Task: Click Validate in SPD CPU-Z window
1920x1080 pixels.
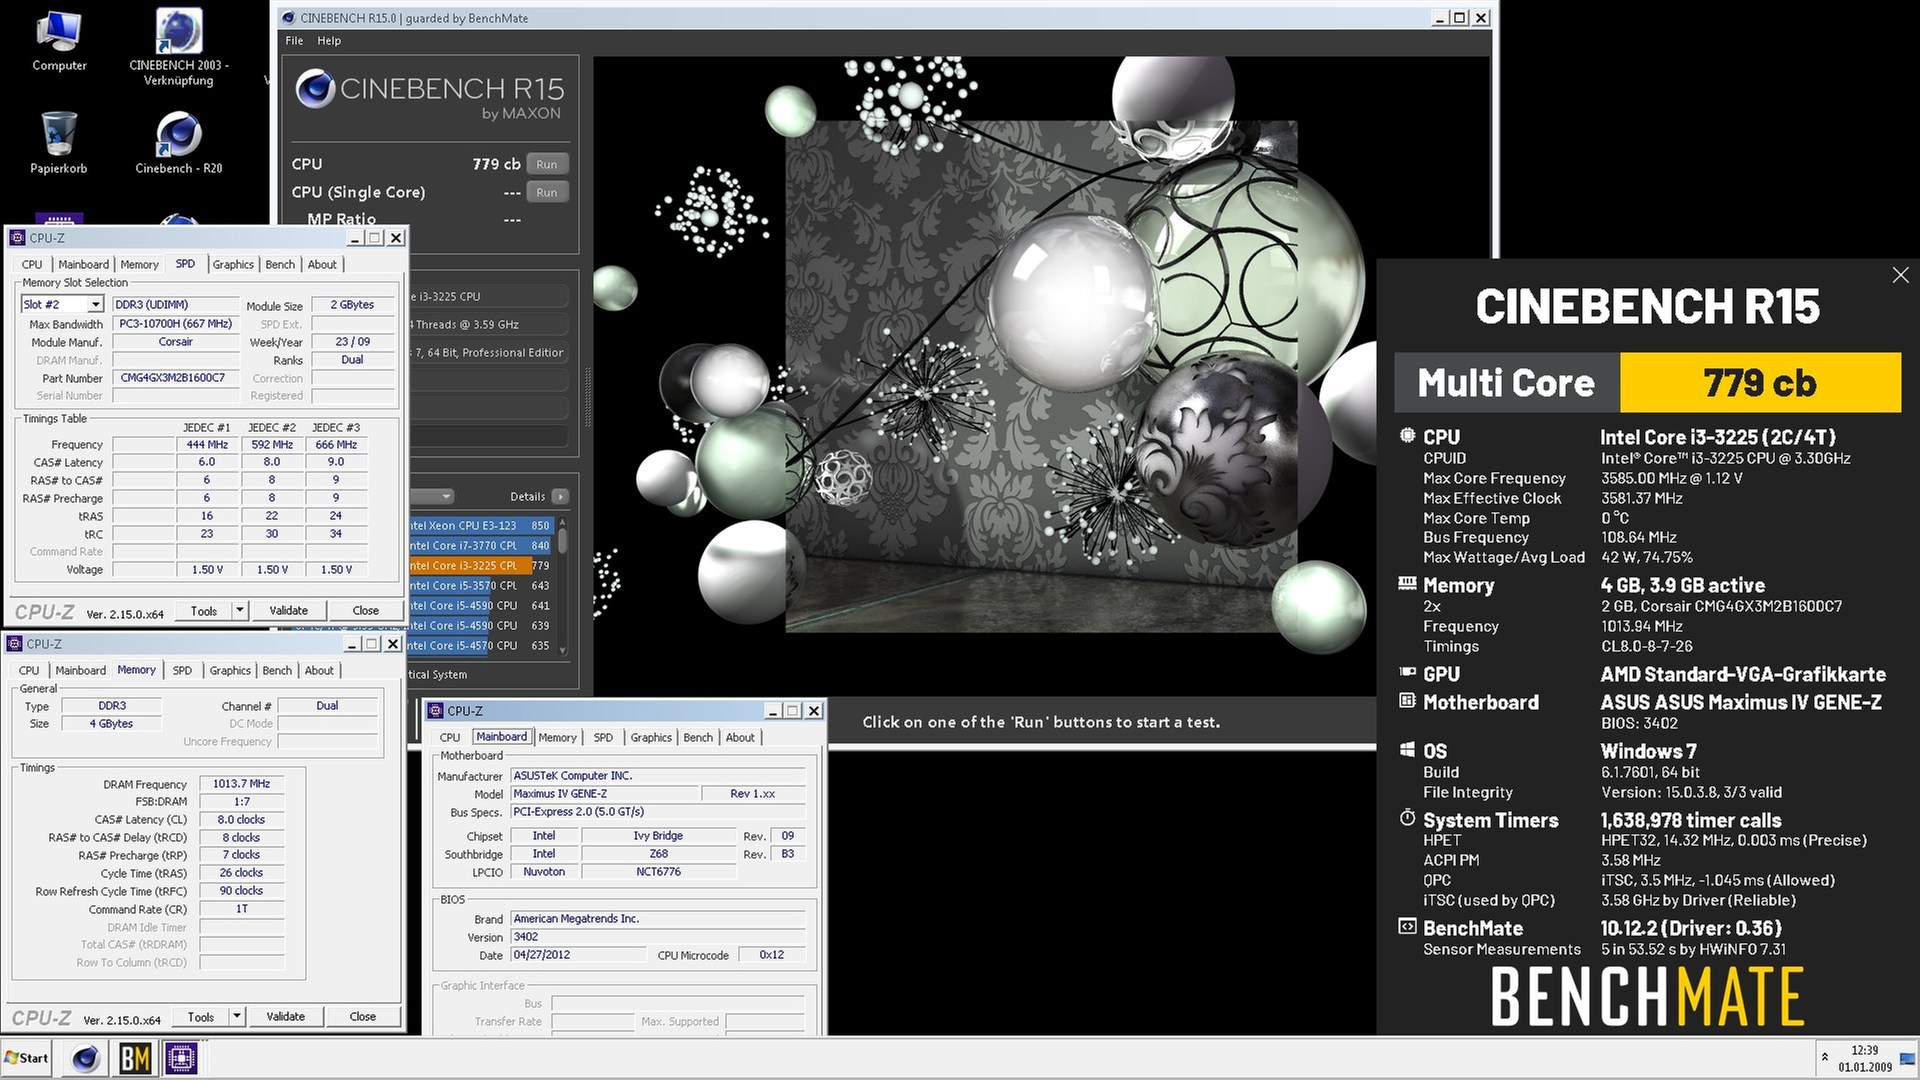Action: (x=288, y=610)
